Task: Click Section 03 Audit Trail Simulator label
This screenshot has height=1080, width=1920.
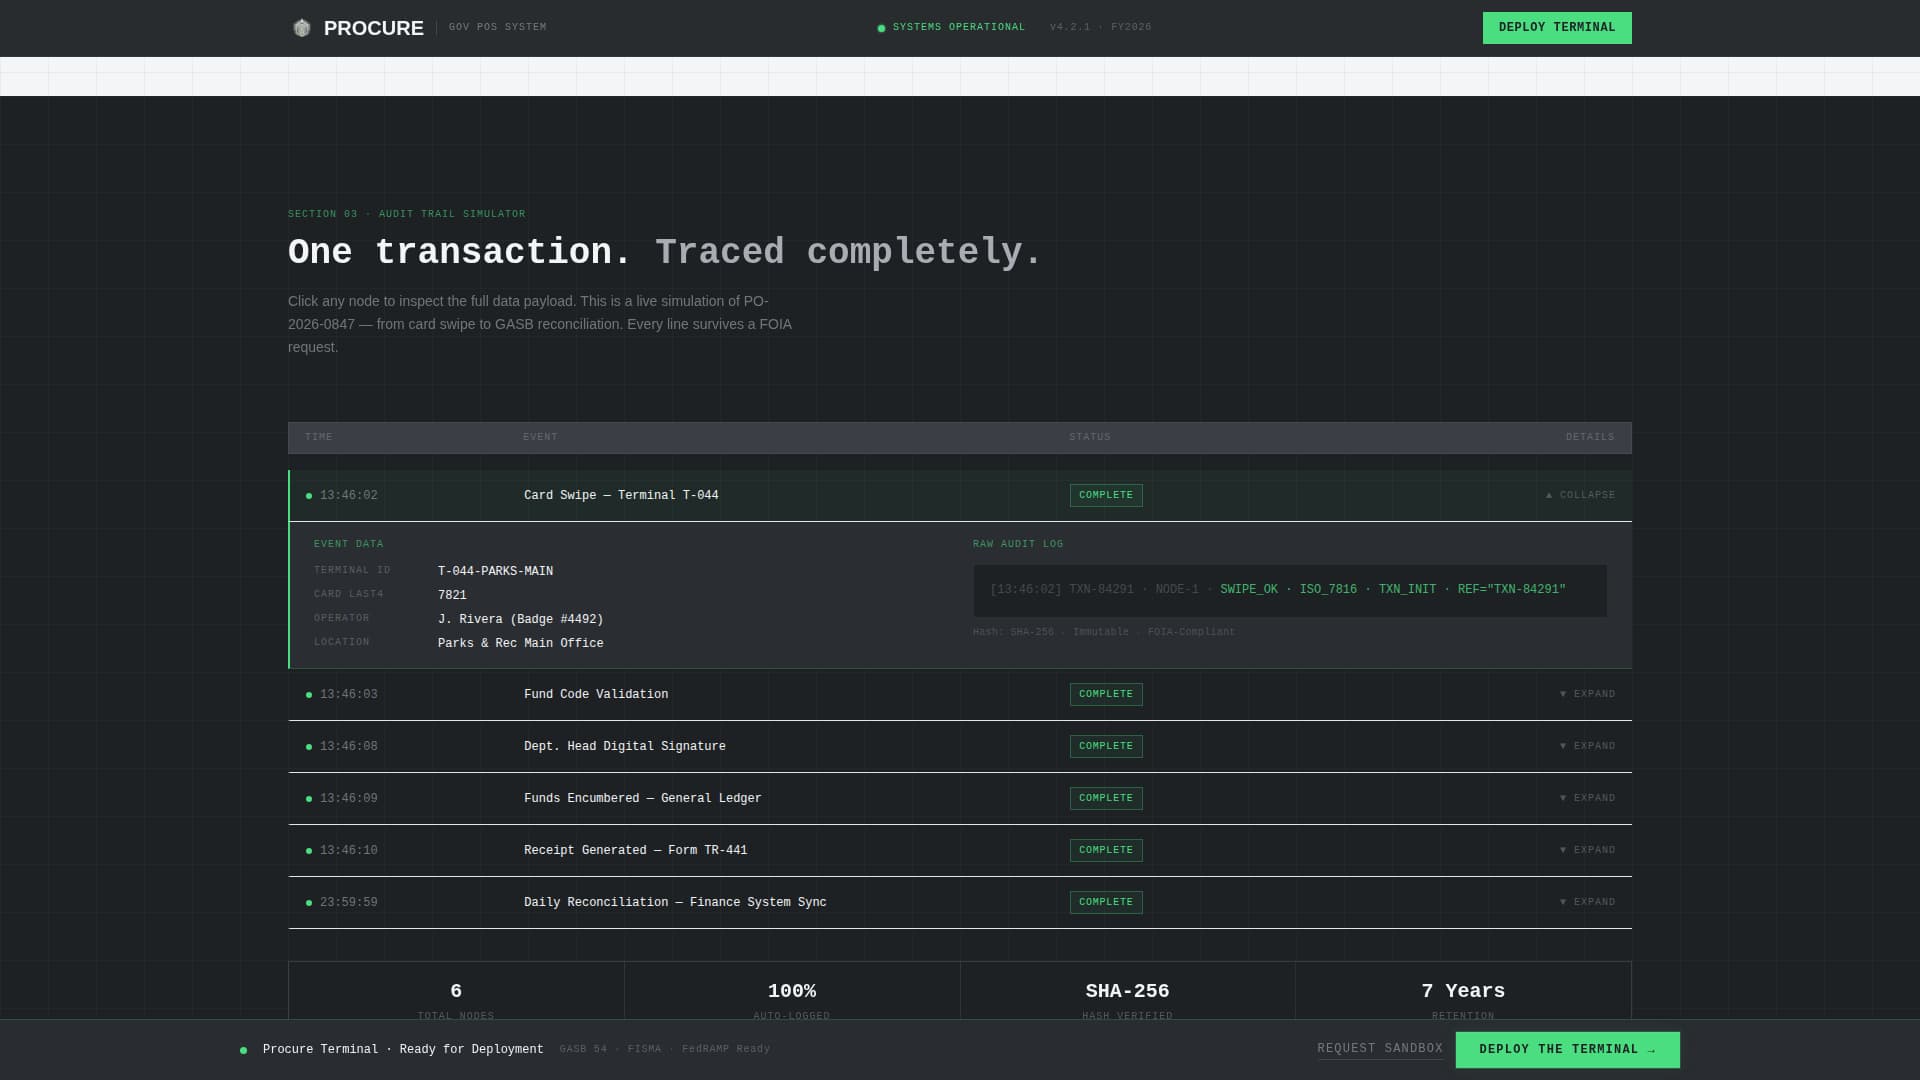Action: [406, 214]
